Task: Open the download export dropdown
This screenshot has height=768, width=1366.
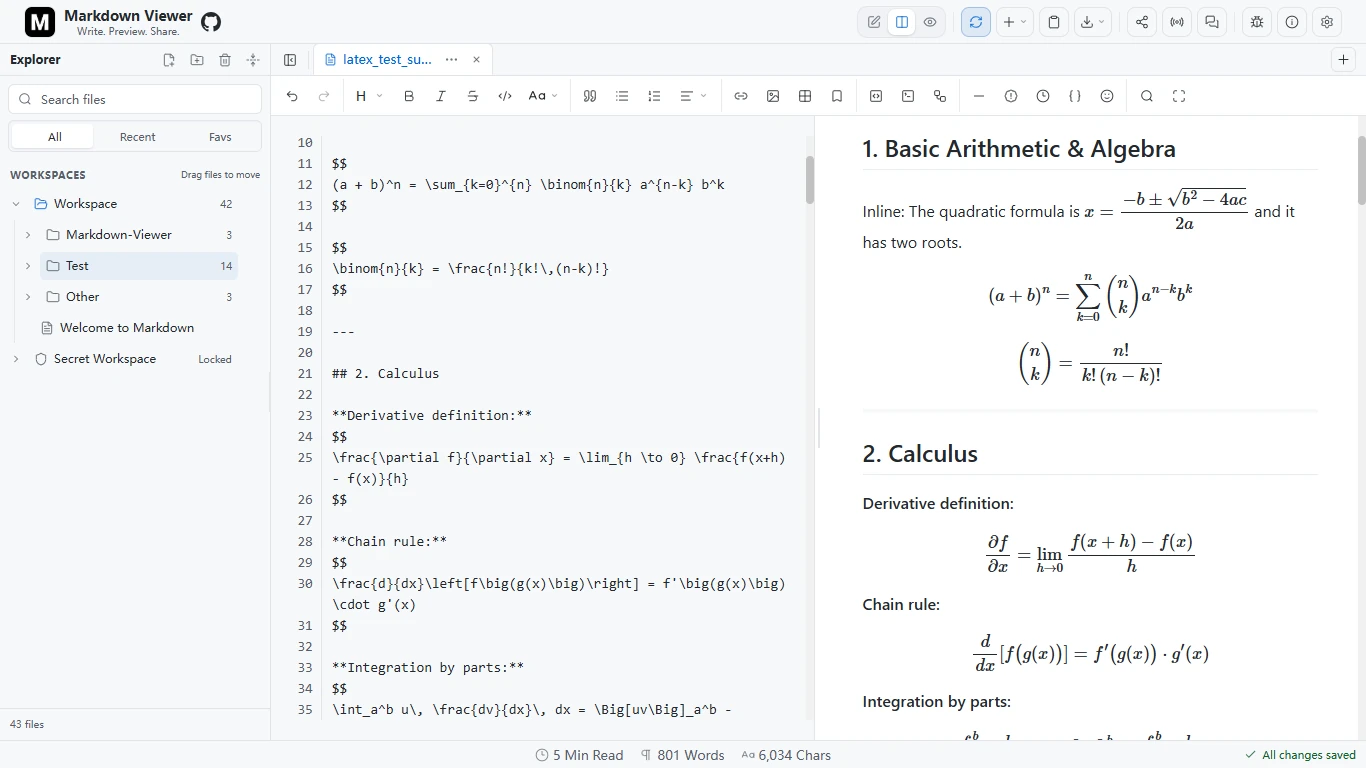Action: point(1094,22)
